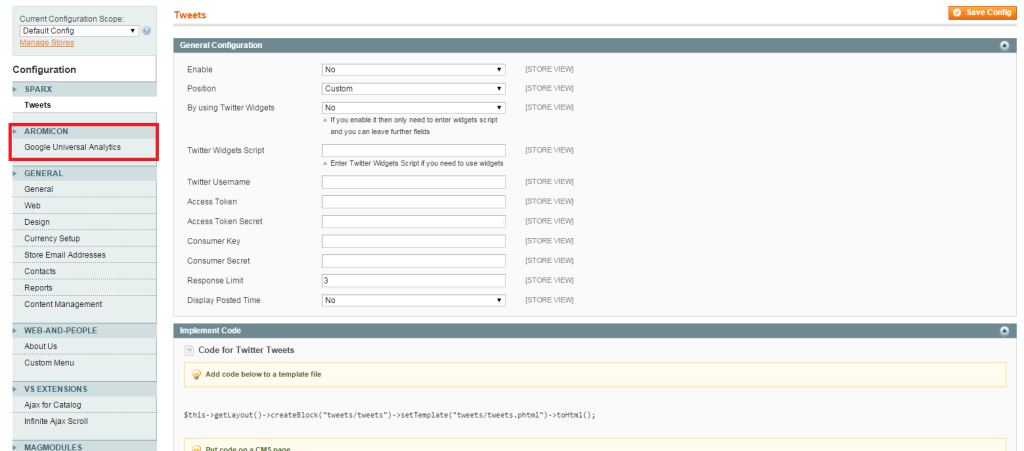Viewport: 1024px width, 451px height.
Task: Open the By using Twitter Widgets dropdown
Action: point(413,108)
